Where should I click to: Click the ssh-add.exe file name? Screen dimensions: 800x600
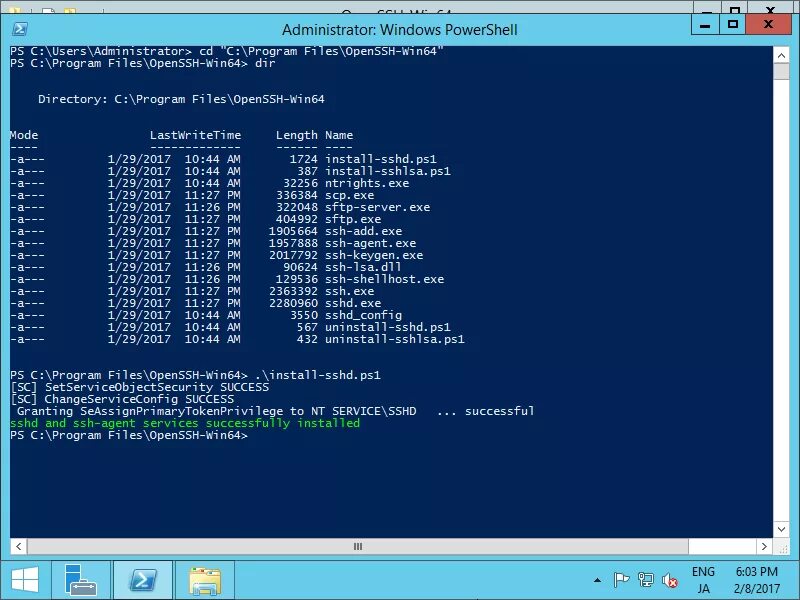pos(363,231)
